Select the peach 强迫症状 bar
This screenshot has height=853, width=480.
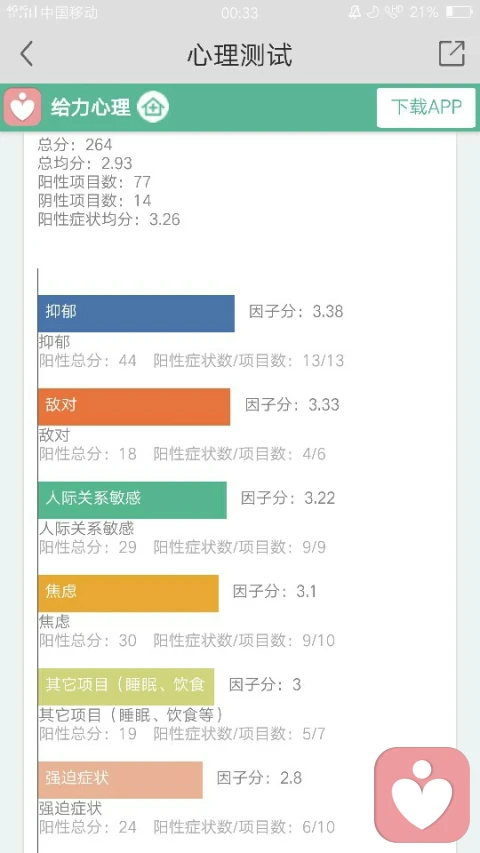pyautogui.click(x=120, y=780)
